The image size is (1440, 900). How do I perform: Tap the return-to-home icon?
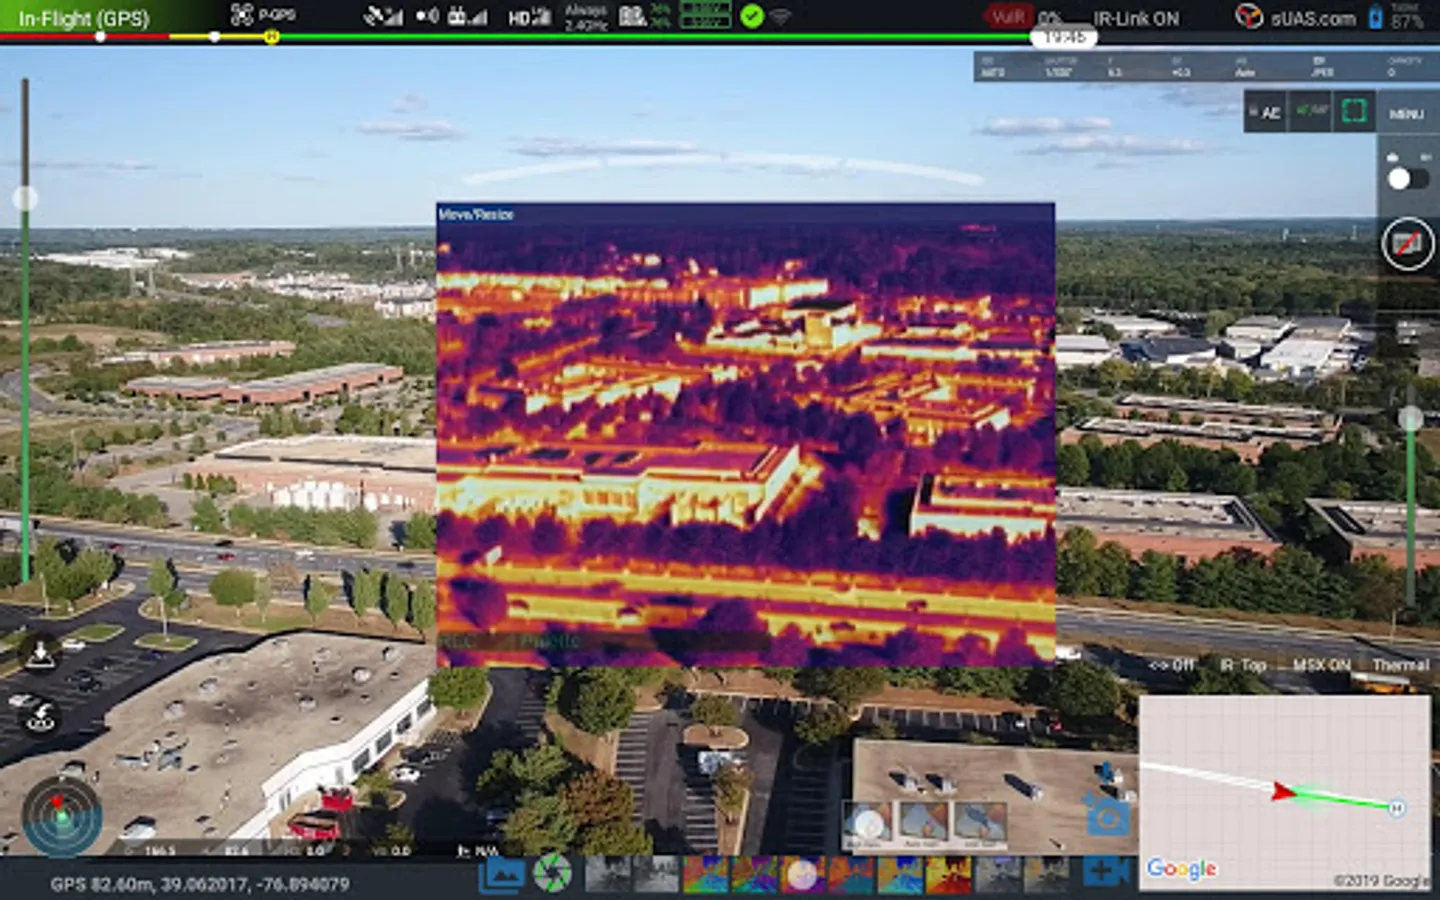coord(41,714)
